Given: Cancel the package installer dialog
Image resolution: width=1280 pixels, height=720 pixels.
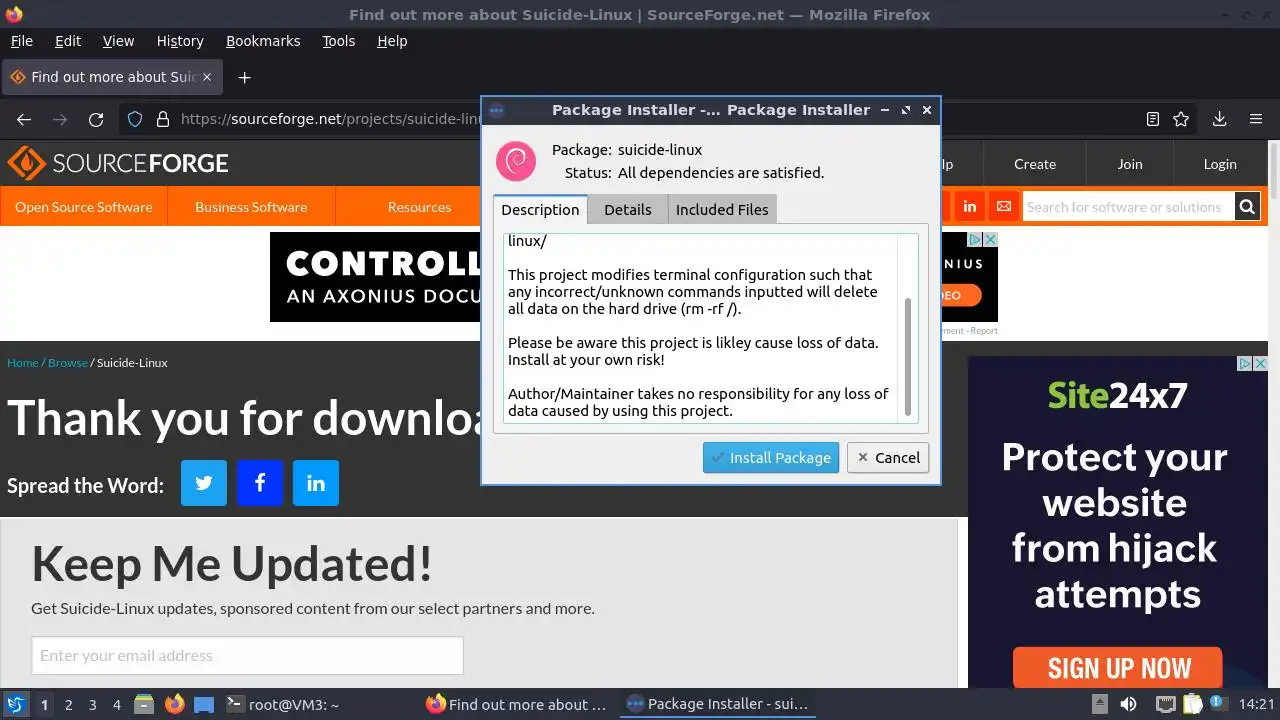Looking at the screenshot, I should pyautogui.click(x=888, y=458).
